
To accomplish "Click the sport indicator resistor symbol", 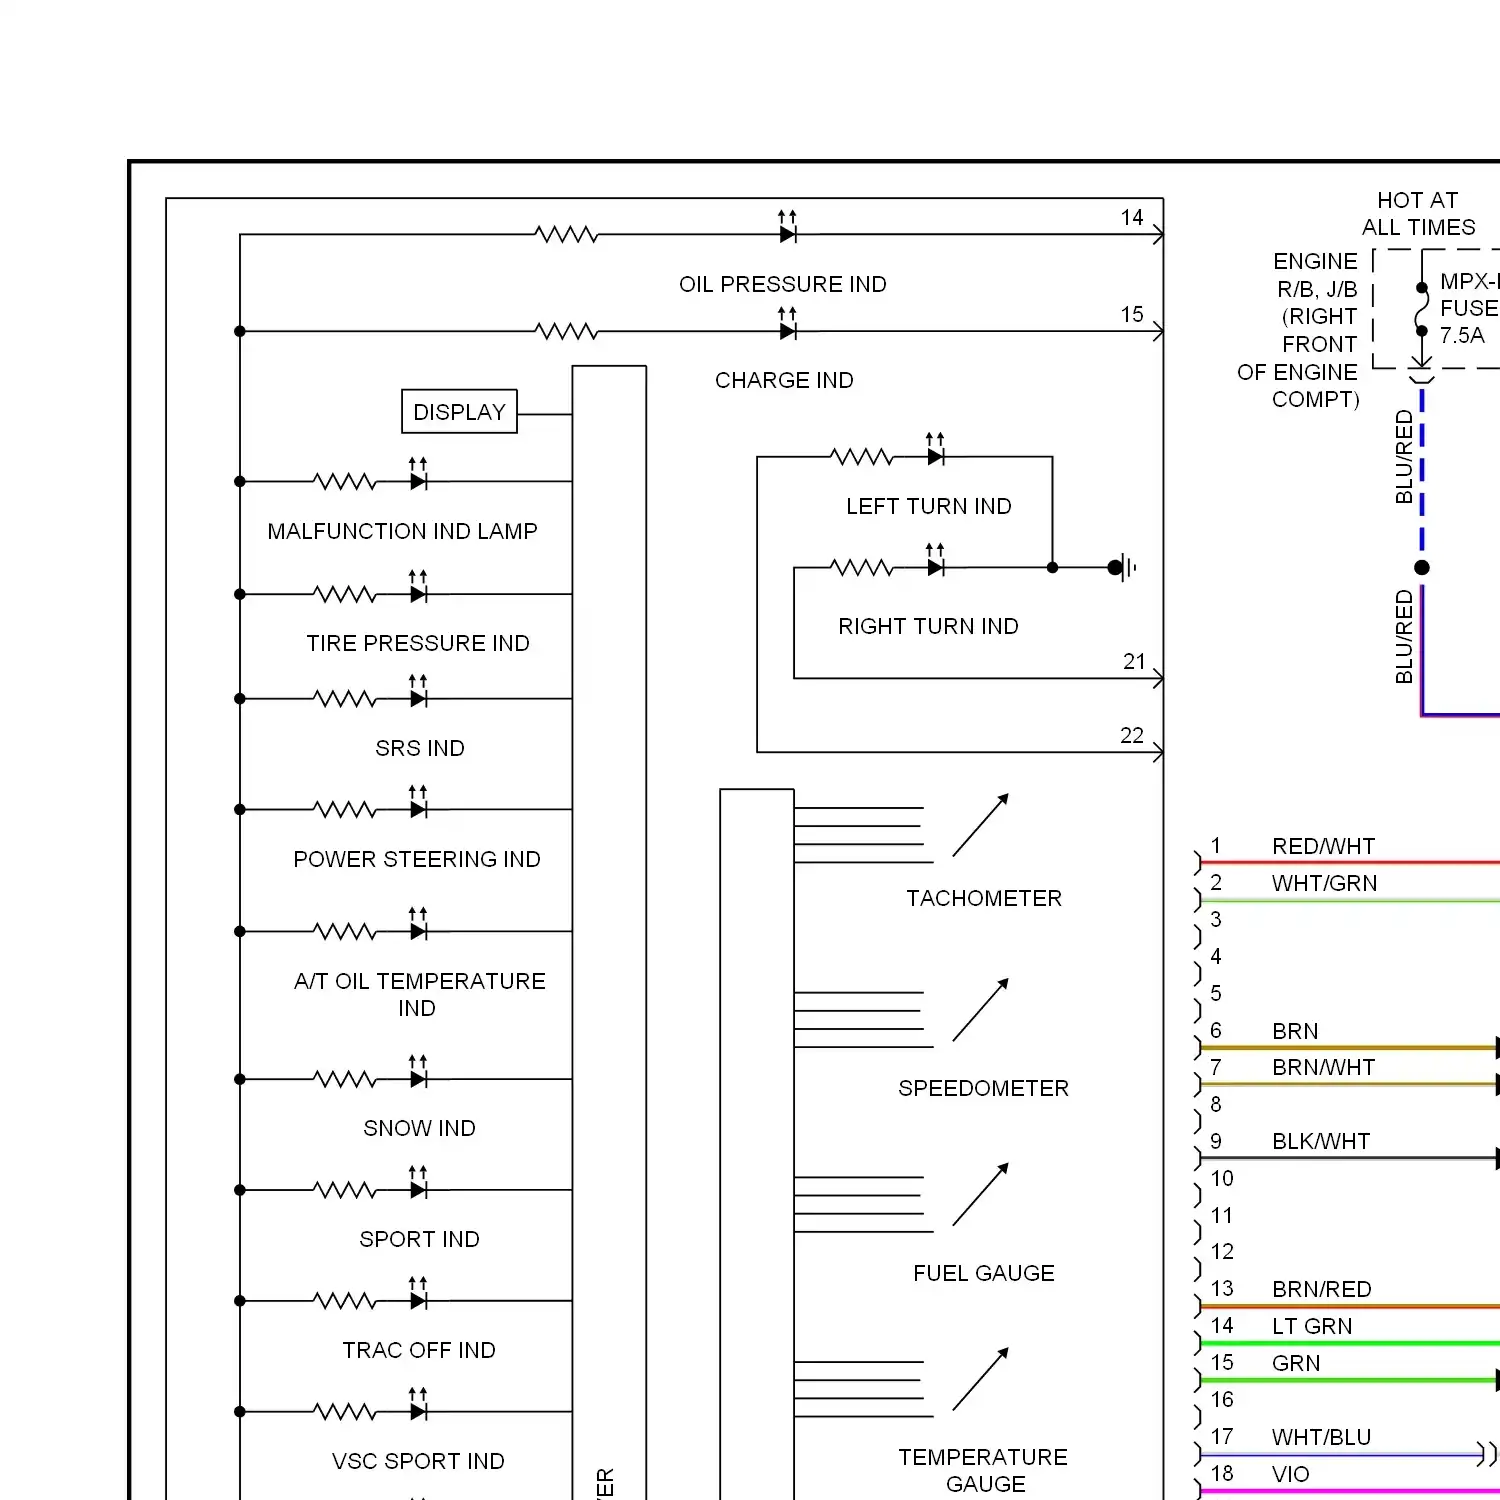I will tap(345, 1190).
